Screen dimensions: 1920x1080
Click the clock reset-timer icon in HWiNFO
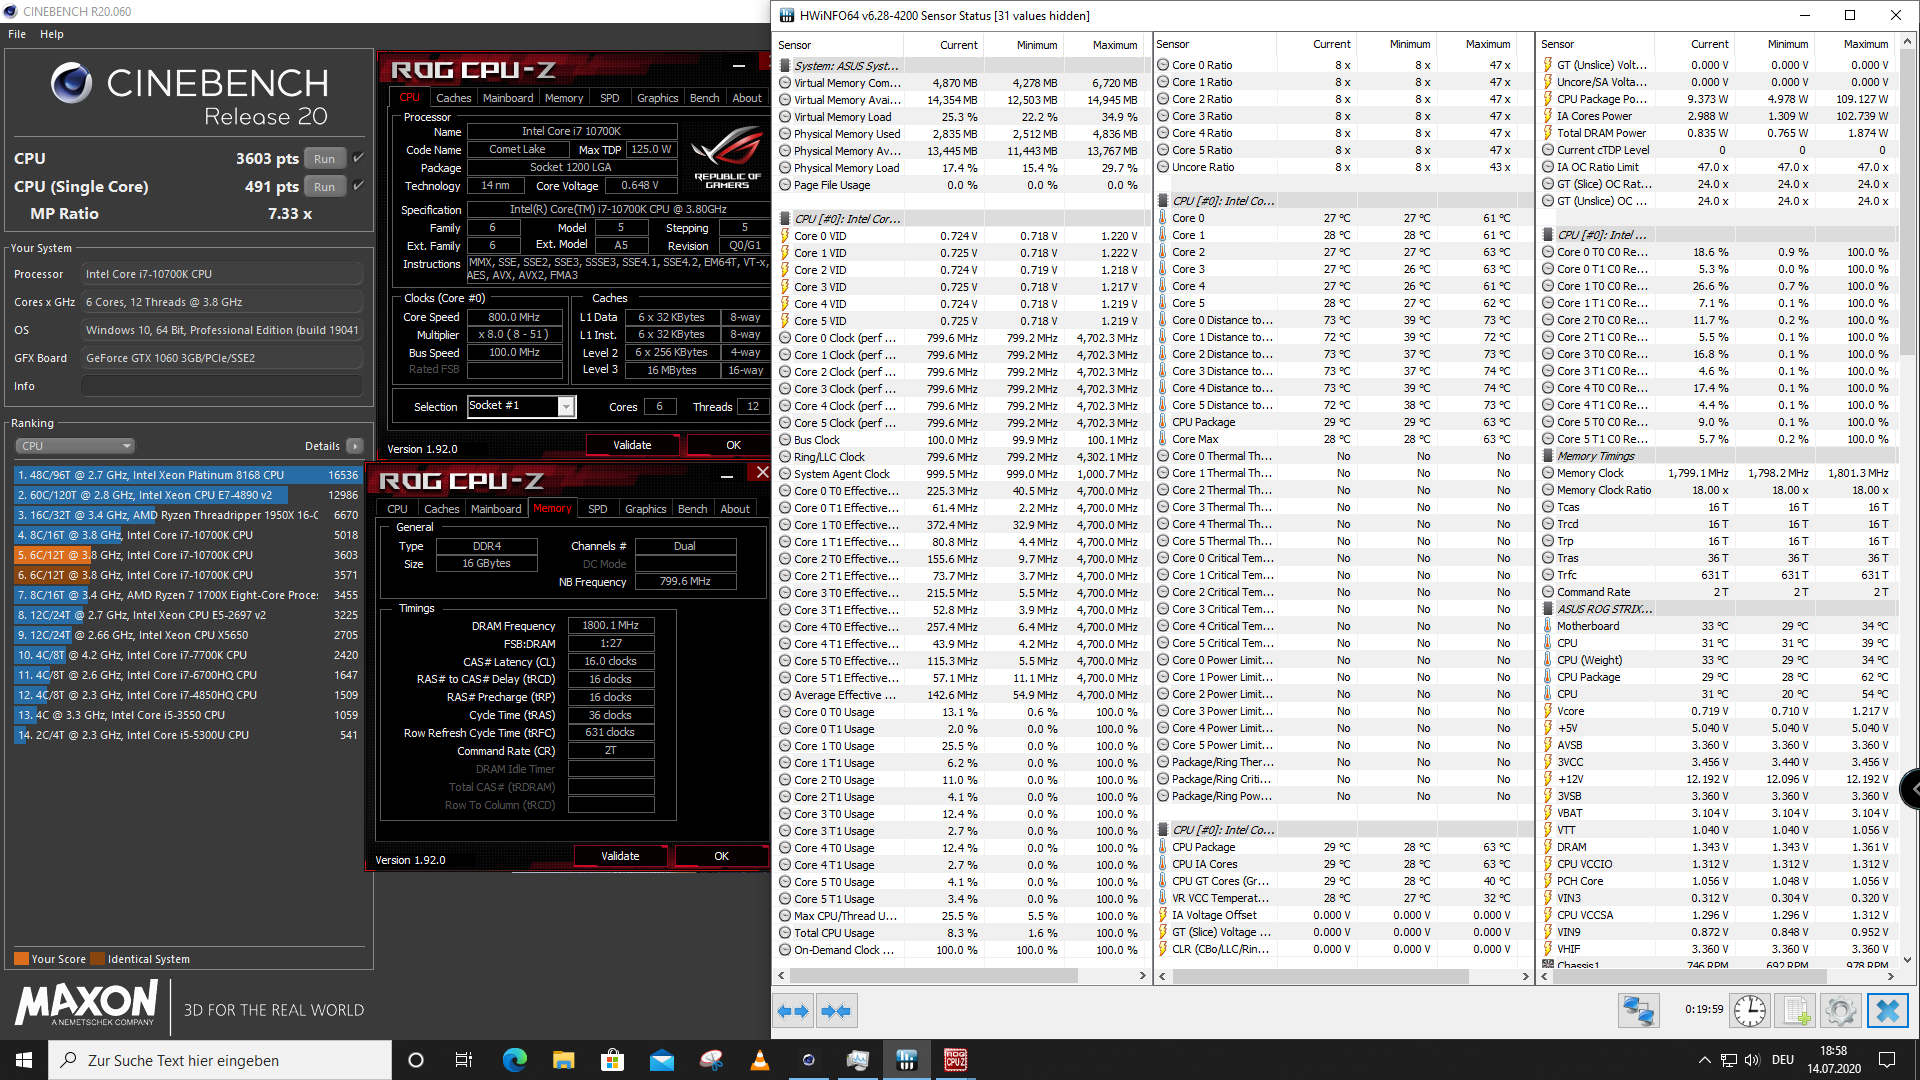[x=1749, y=1011]
